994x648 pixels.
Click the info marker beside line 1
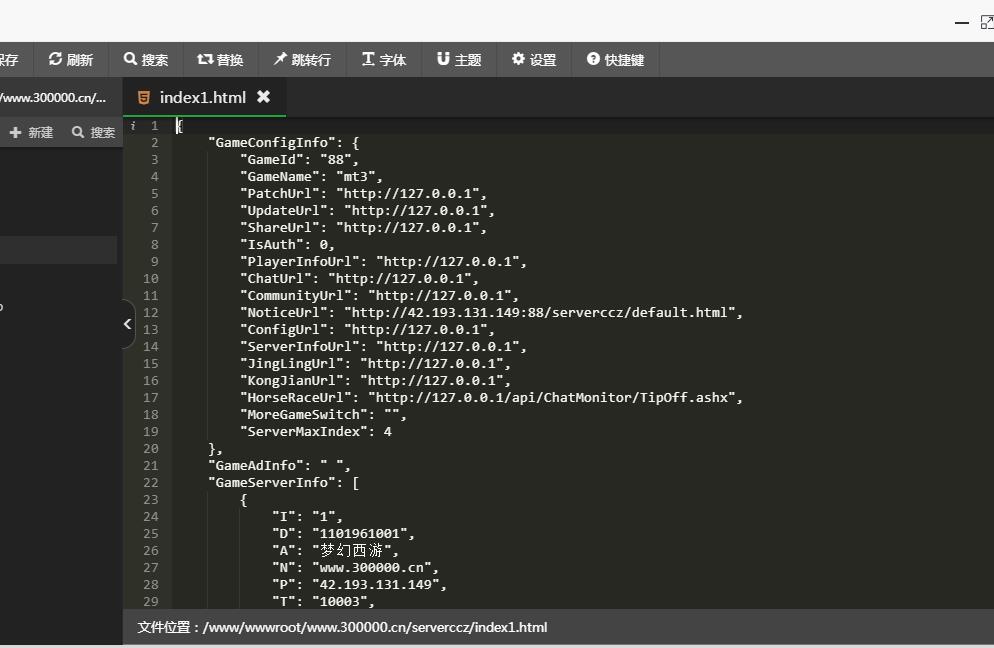pos(133,126)
